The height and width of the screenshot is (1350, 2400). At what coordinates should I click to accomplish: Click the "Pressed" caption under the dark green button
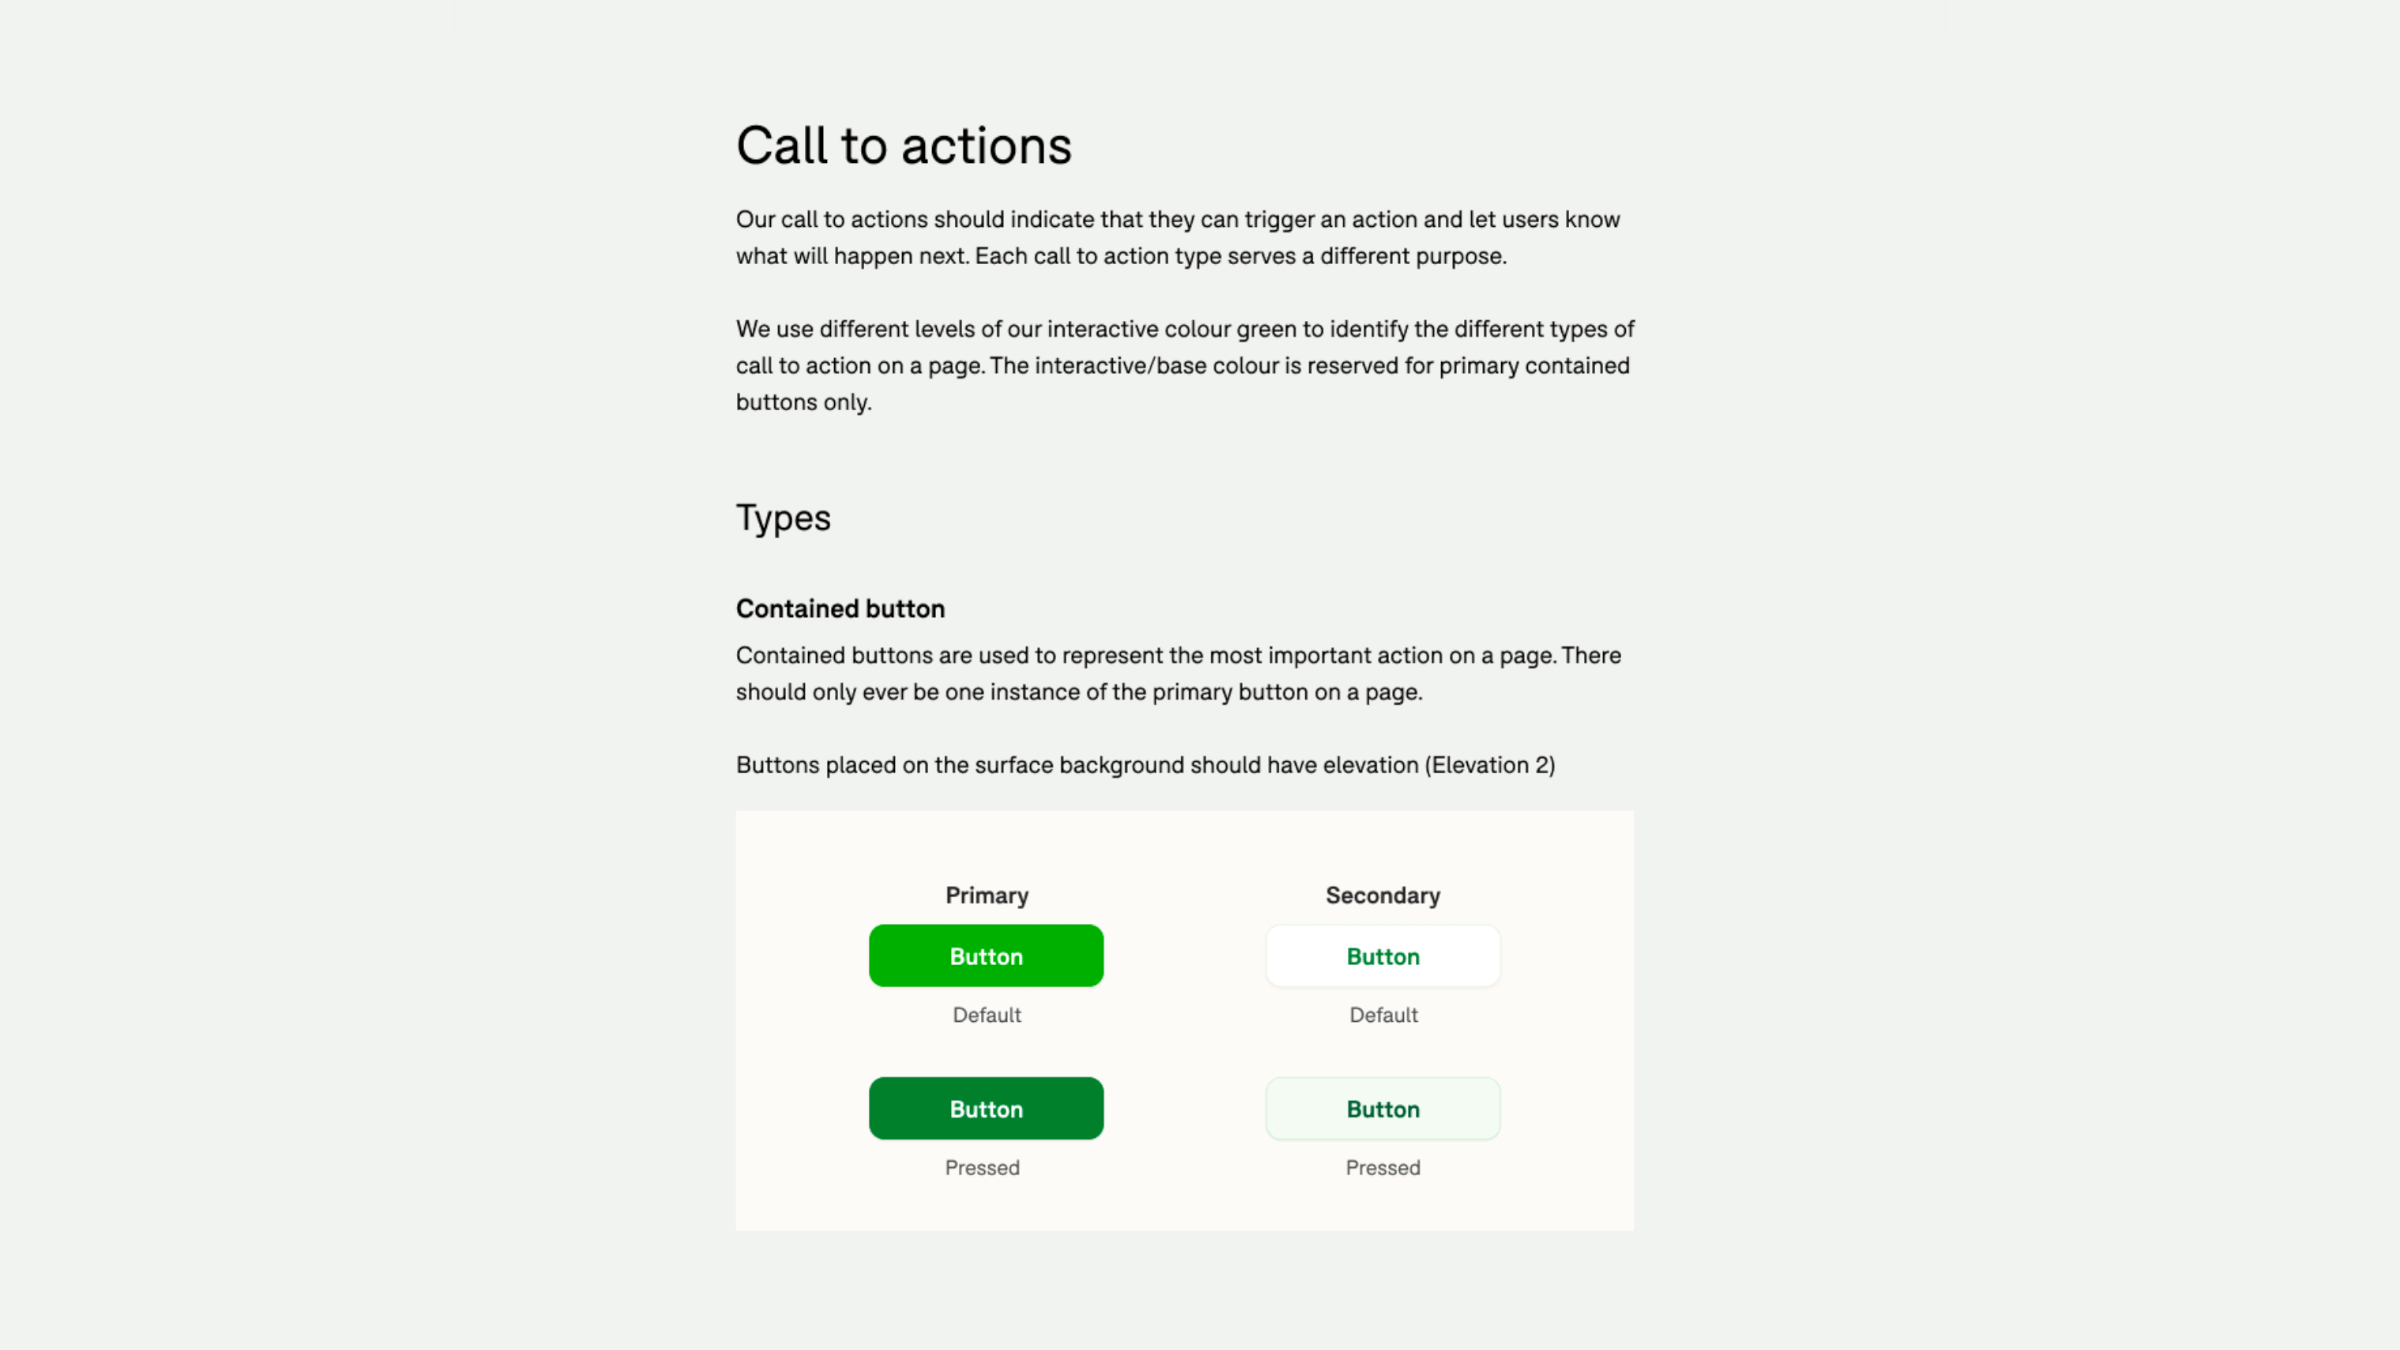pyautogui.click(x=982, y=1168)
